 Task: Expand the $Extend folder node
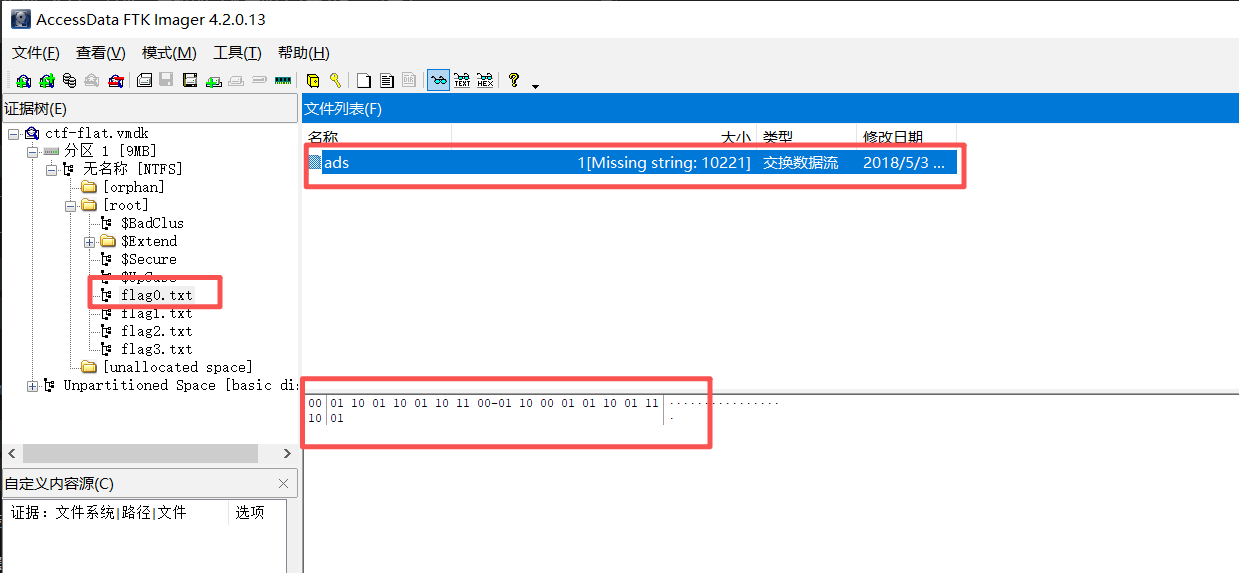click(89, 241)
